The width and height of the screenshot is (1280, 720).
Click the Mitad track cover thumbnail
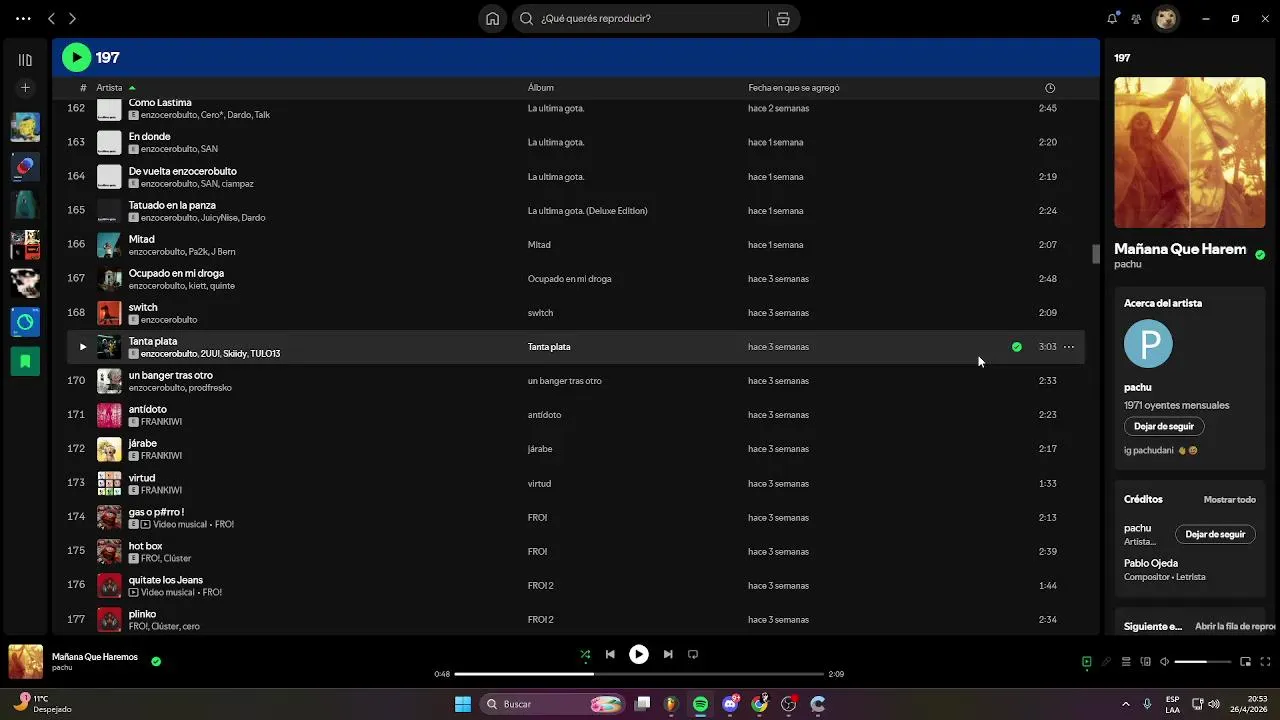point(109,245)
